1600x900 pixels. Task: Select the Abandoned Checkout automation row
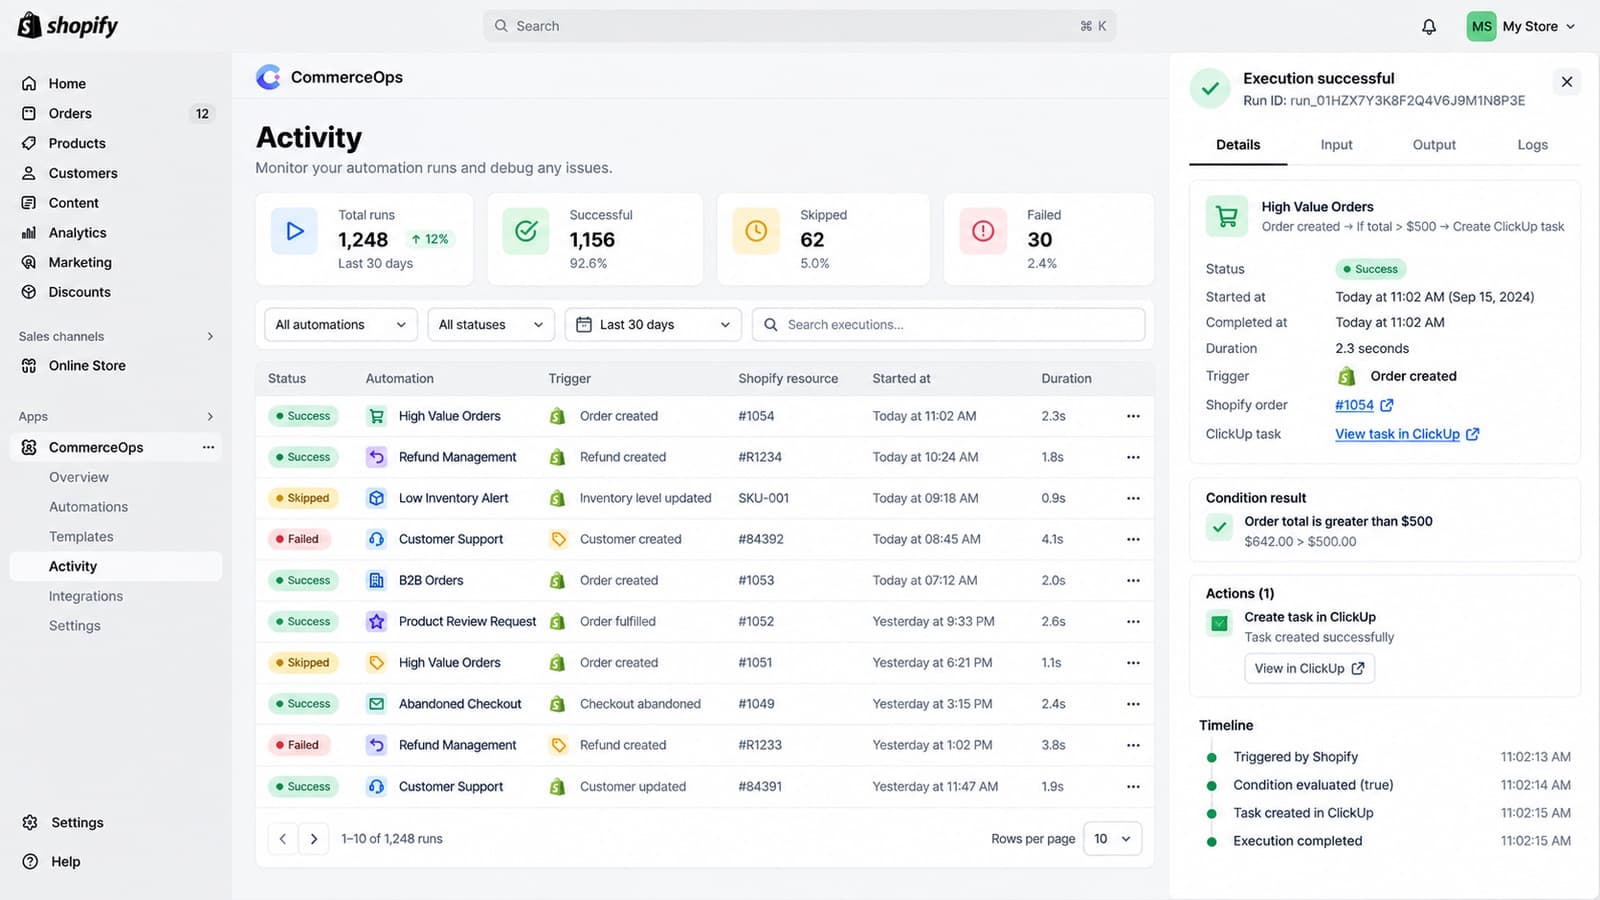click(x=705, y=704)
